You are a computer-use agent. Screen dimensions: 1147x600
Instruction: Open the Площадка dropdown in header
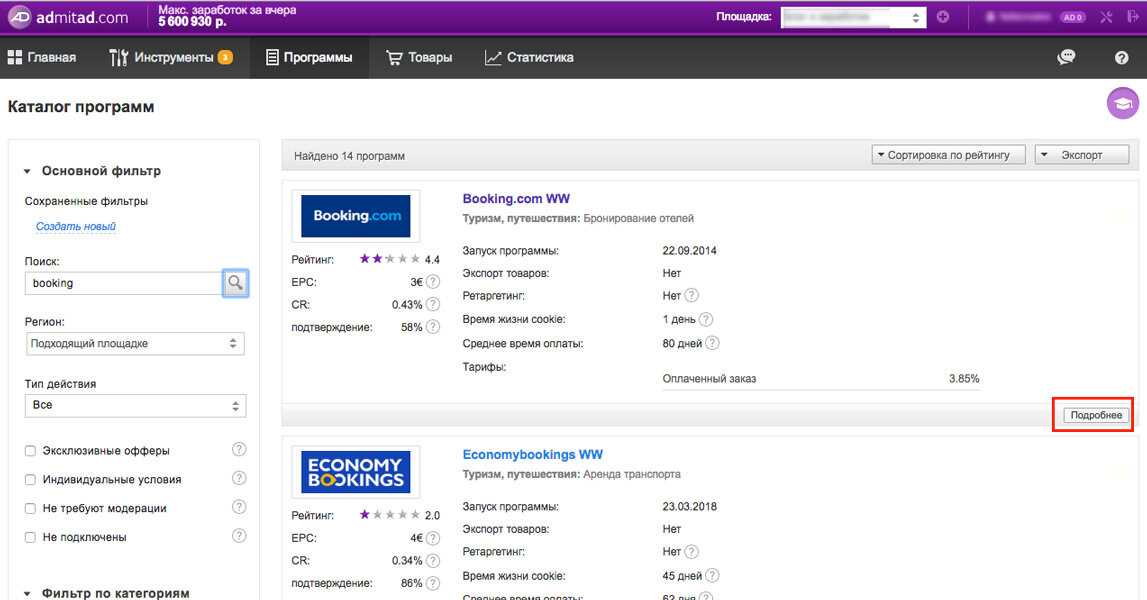click(853, 17)
